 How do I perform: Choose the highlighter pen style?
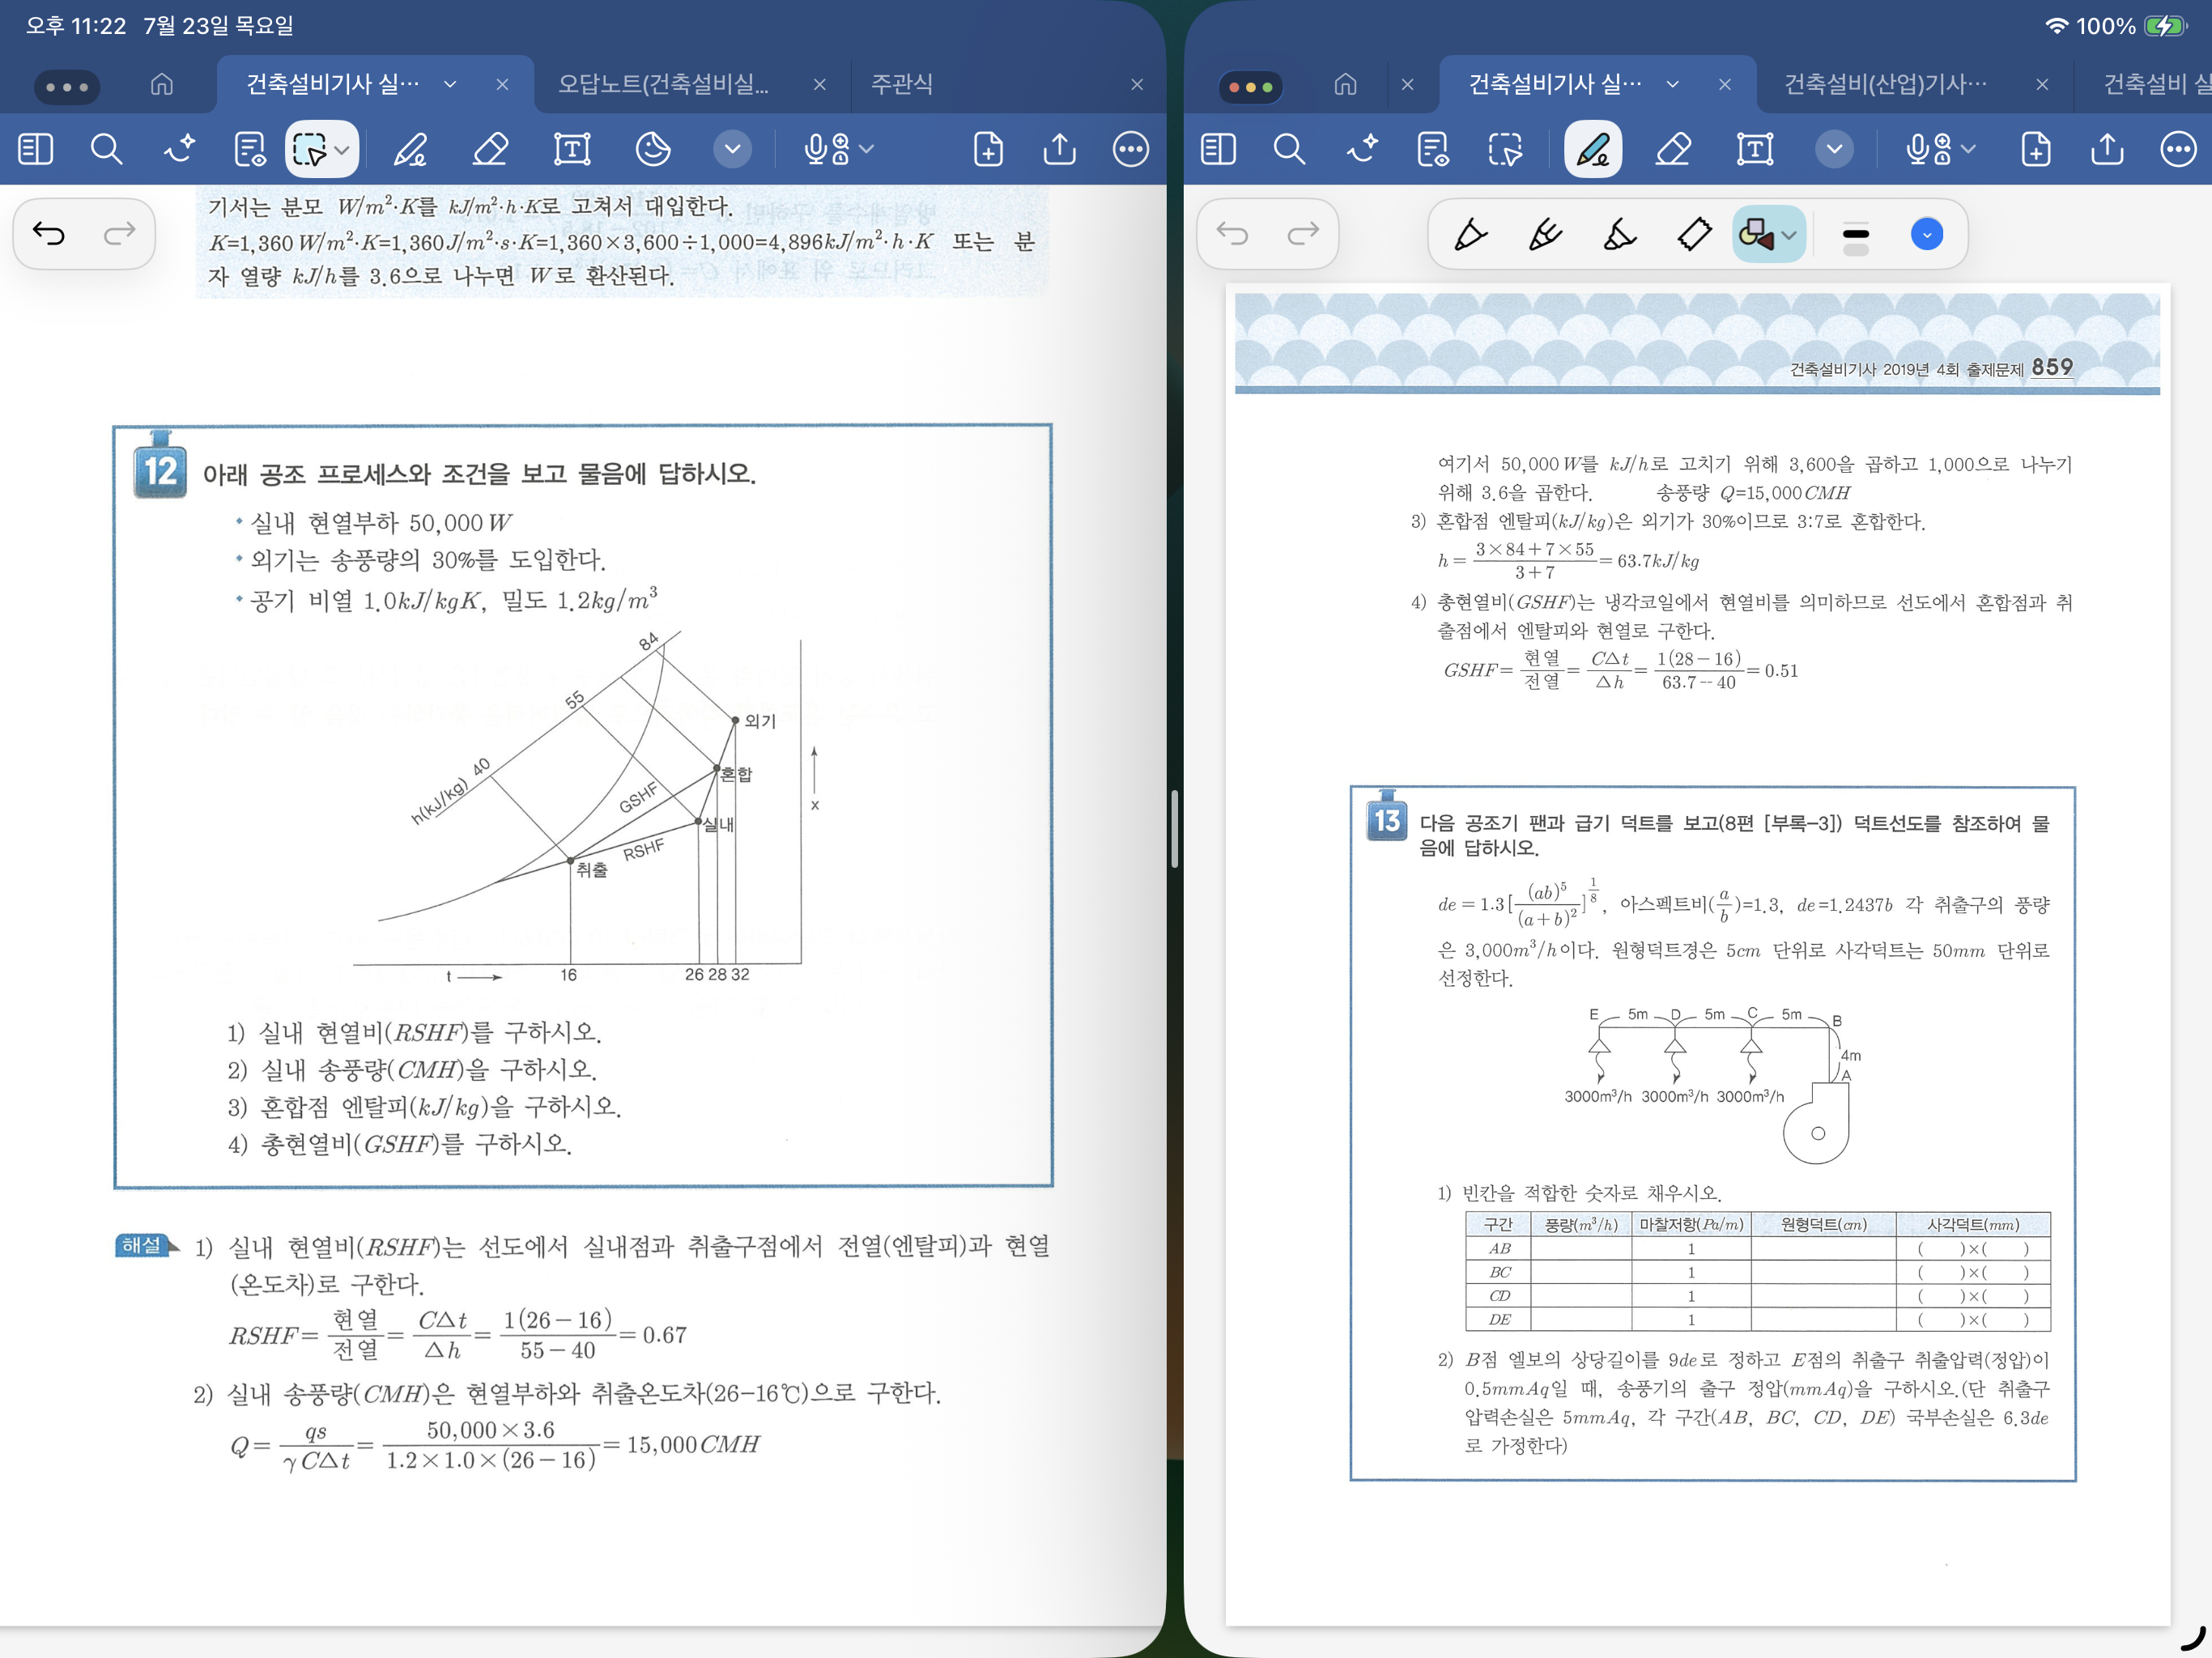pos(1694,235)
